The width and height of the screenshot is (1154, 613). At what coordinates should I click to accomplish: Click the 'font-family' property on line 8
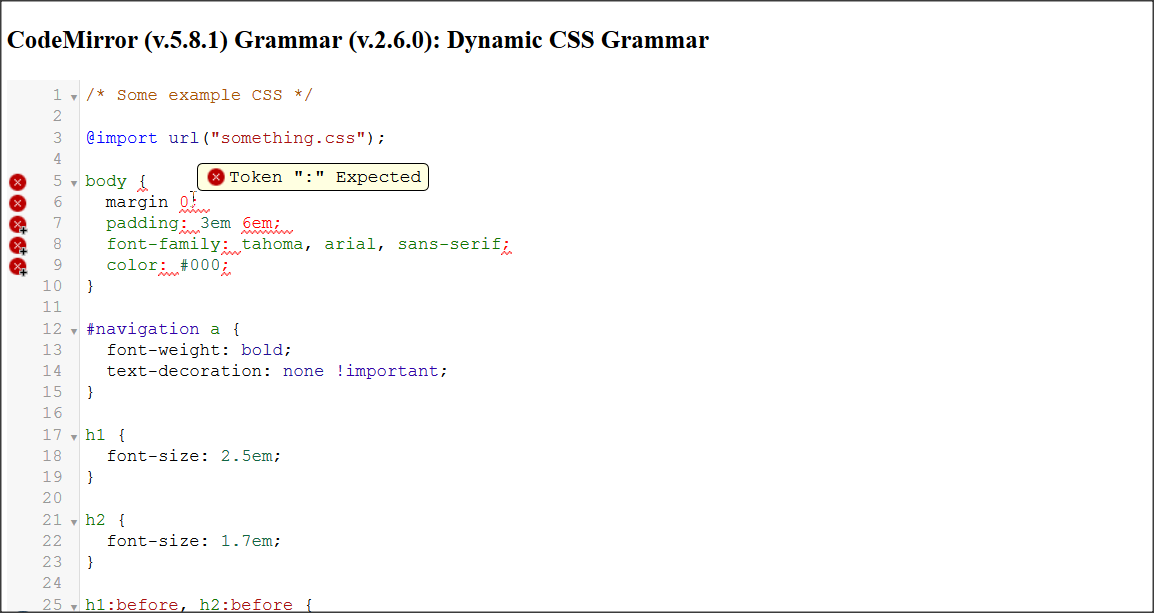(163, 244)
